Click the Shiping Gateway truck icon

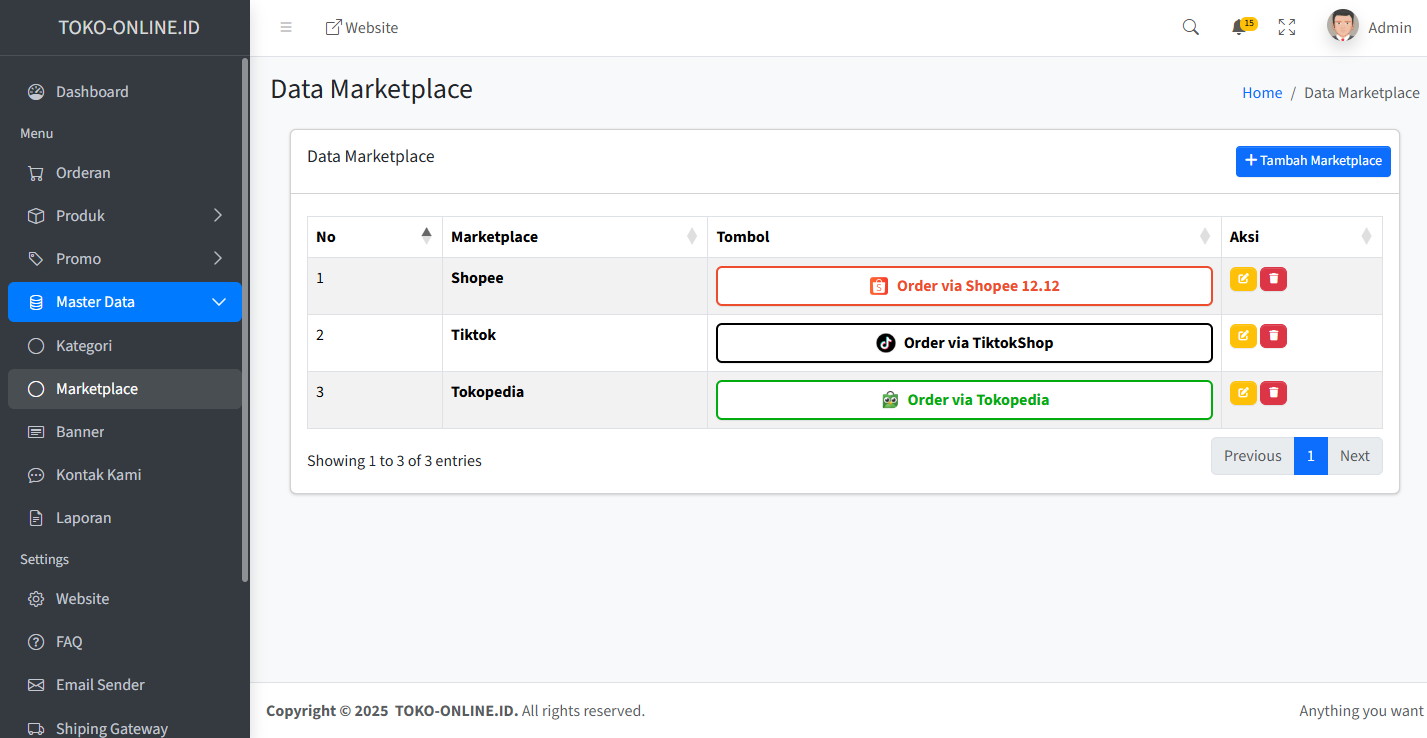[36, 729]
